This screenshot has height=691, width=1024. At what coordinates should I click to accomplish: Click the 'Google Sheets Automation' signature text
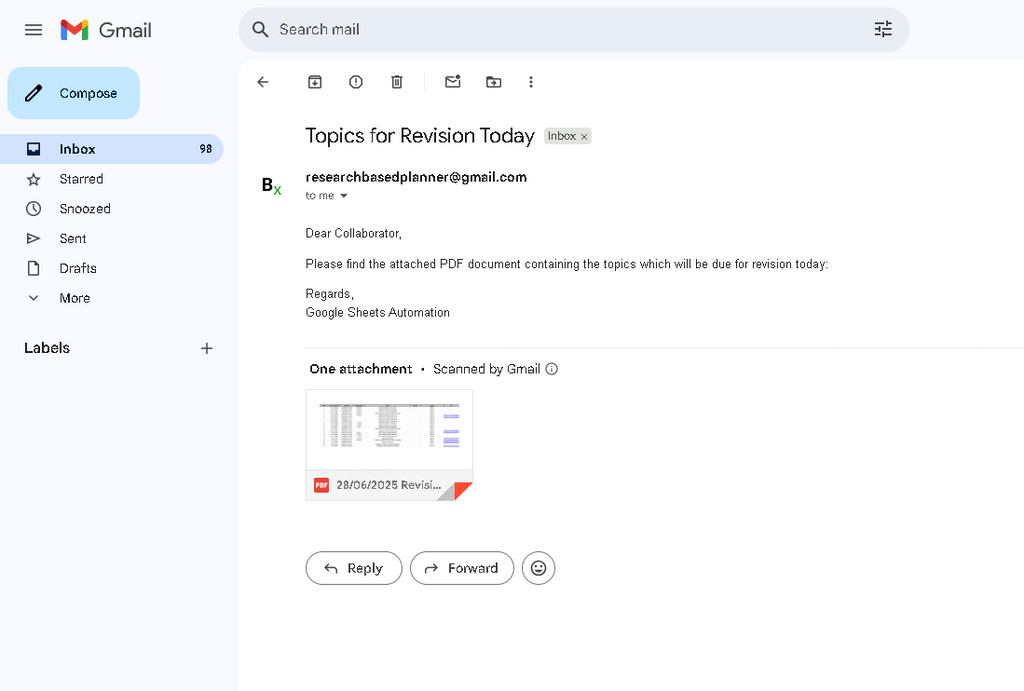[x=377, y=313]
